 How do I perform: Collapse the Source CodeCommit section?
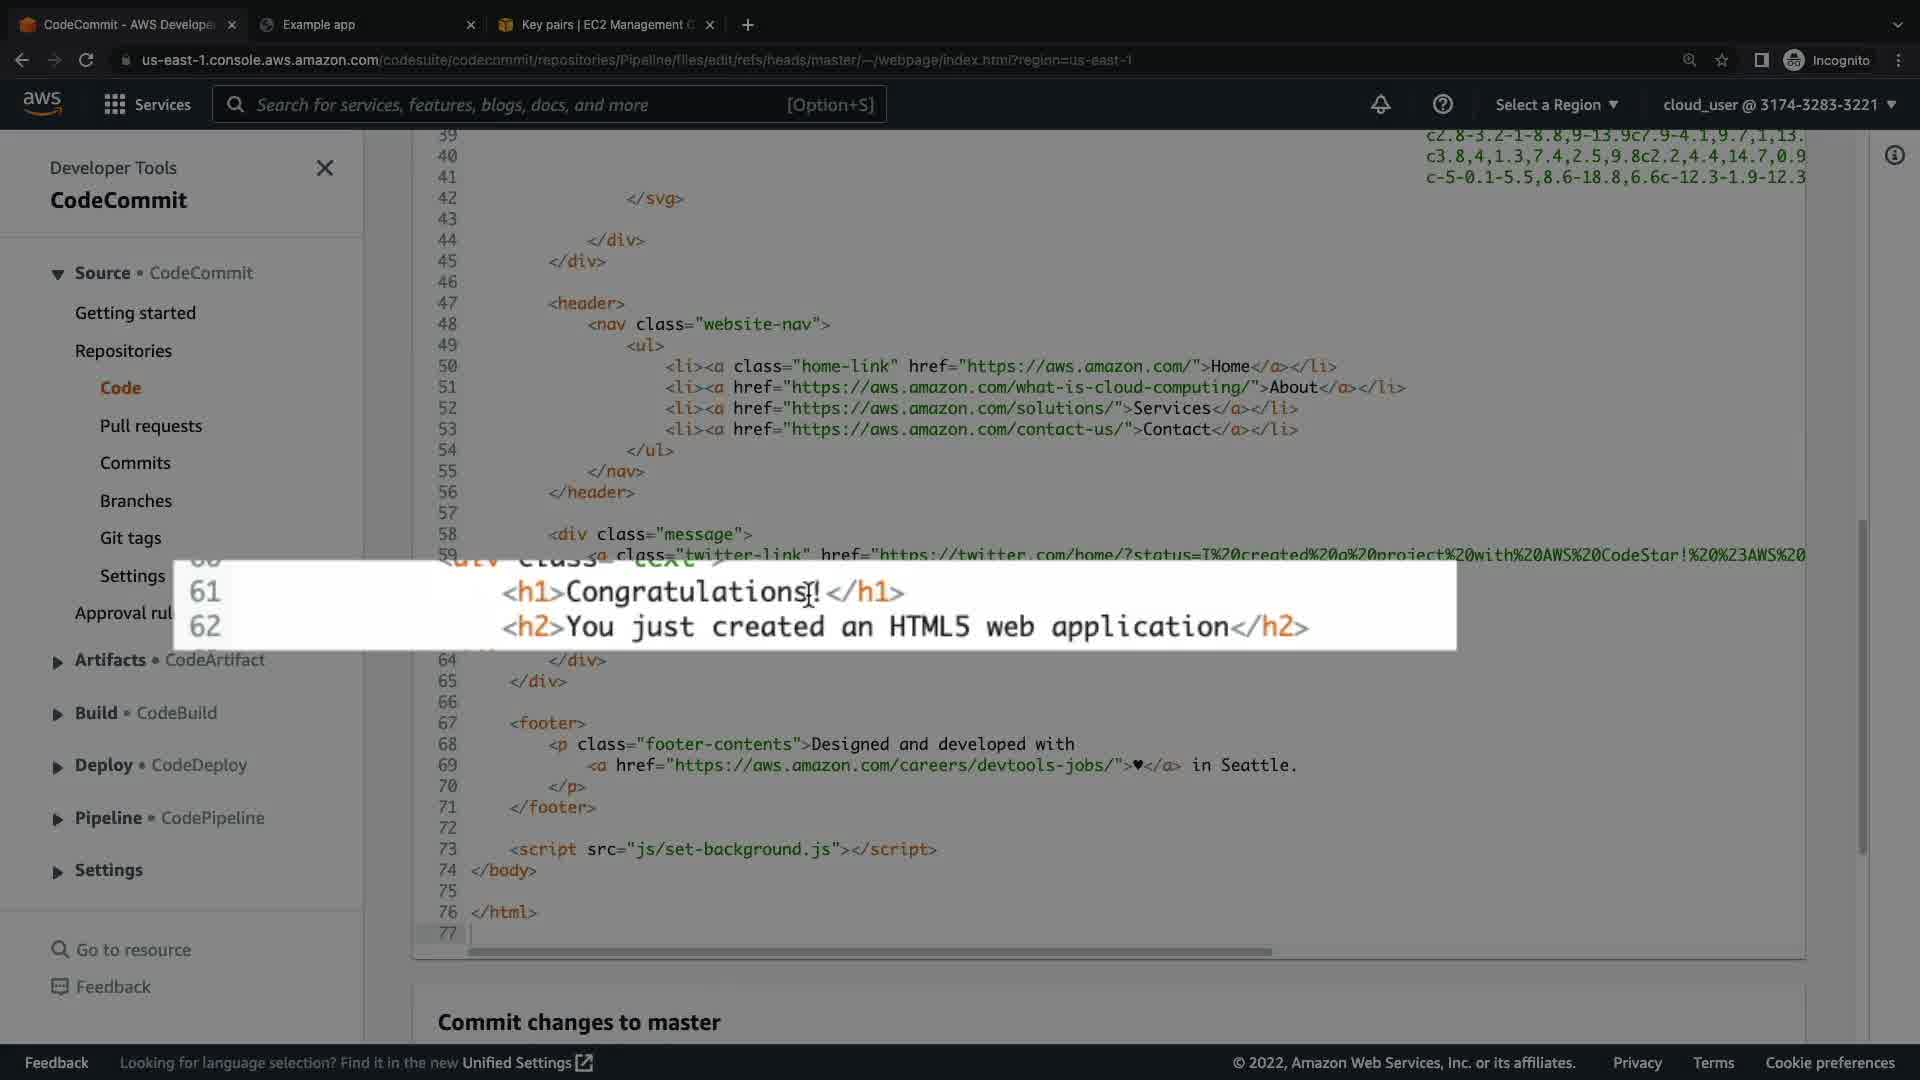point(57,274)
